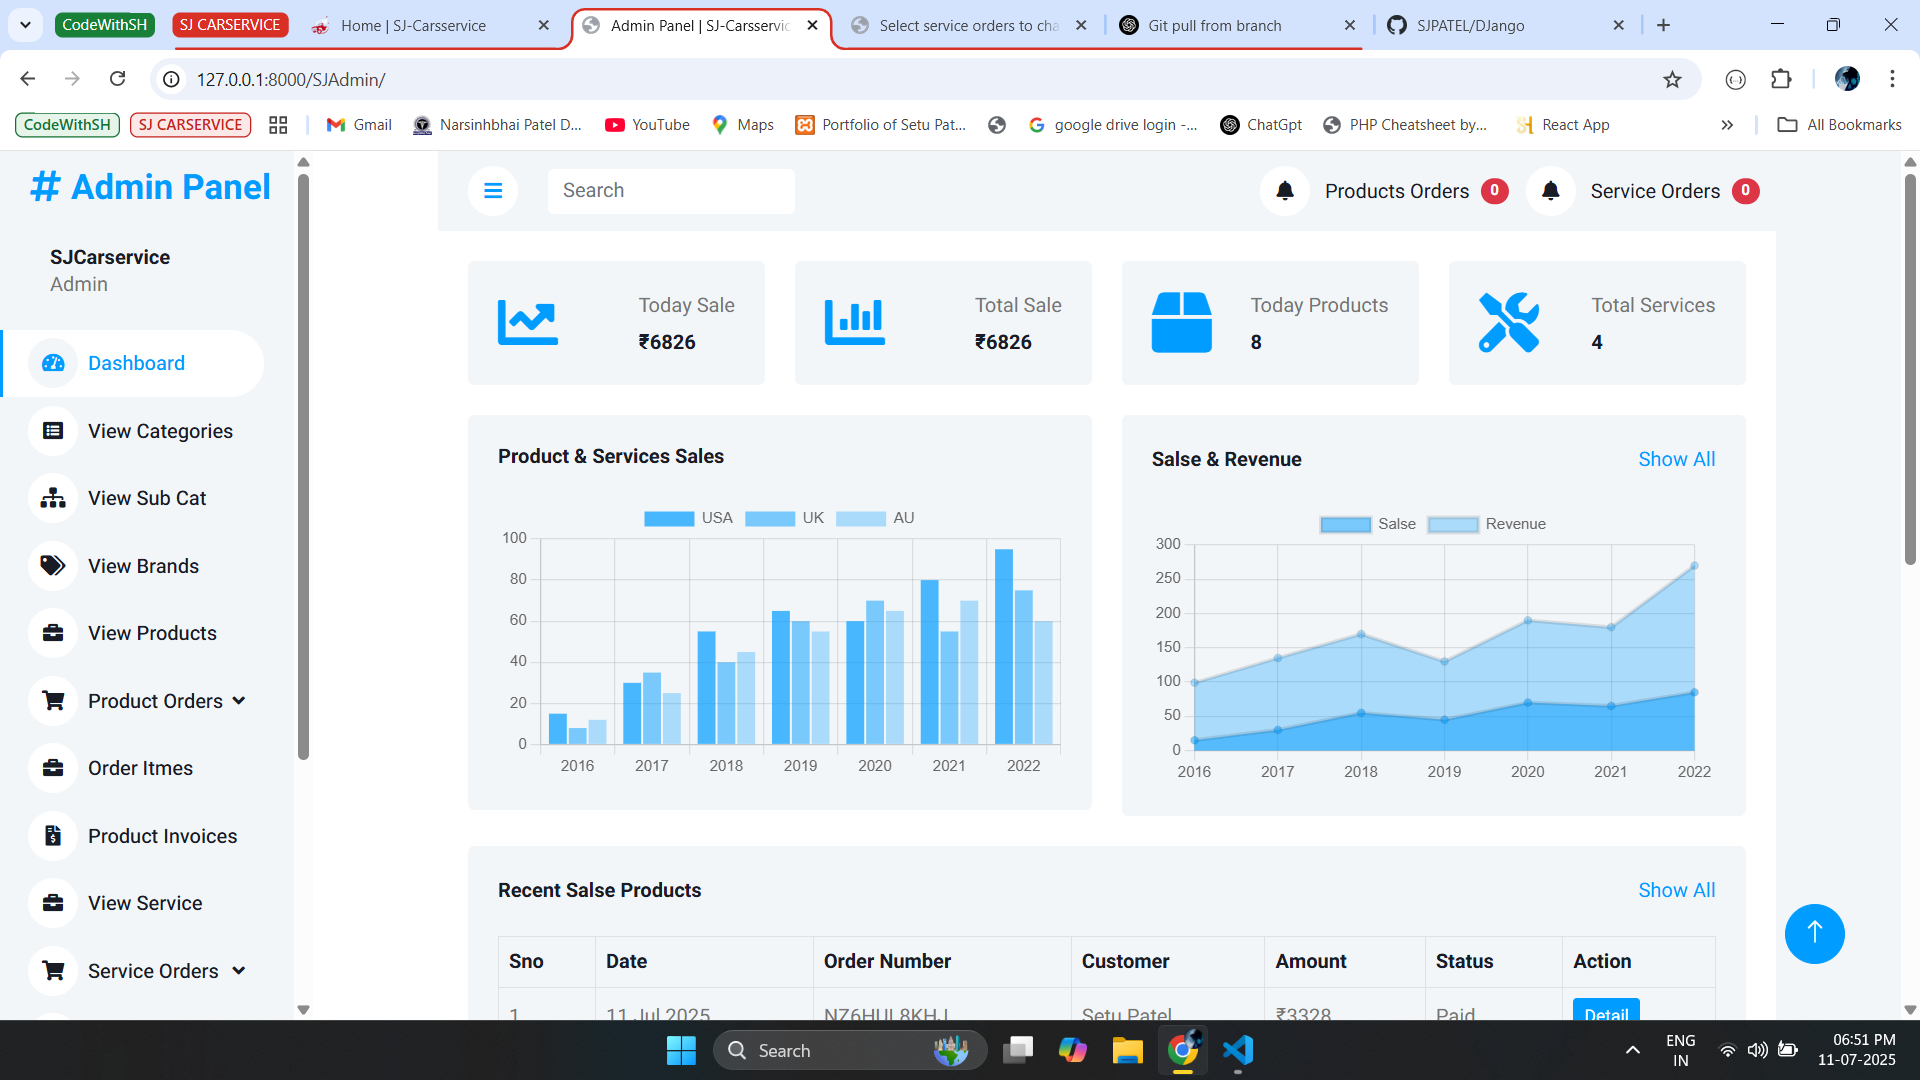The height and width of the screenshot is (1080, 1920).
Task: Open Visual Studio Code from taskbar
Action: click(x=1237, y=1050)
